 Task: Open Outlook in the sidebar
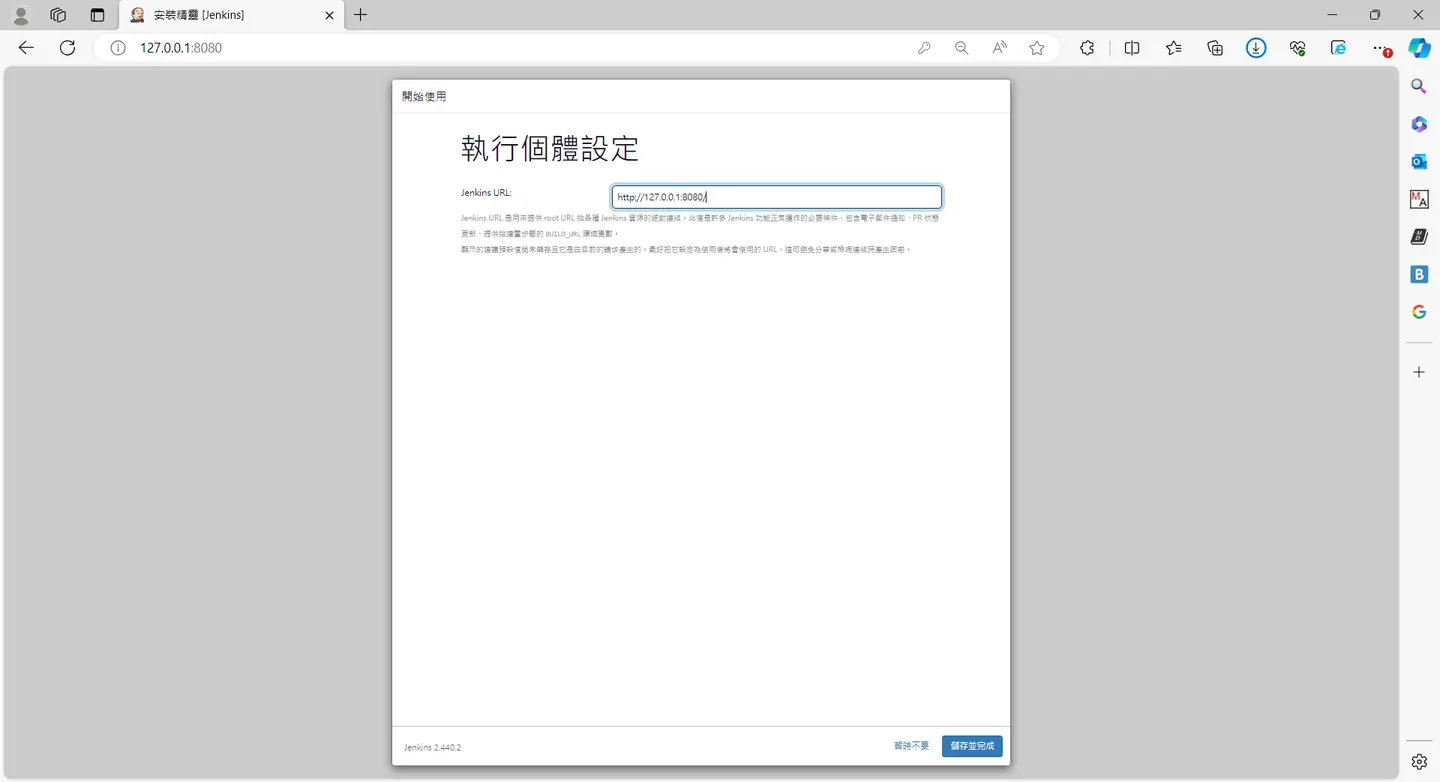click(x=1419, y=162)
